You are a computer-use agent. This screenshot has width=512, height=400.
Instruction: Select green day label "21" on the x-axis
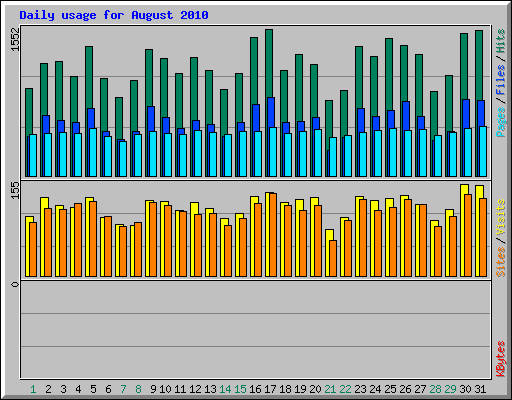pos(330,389)
